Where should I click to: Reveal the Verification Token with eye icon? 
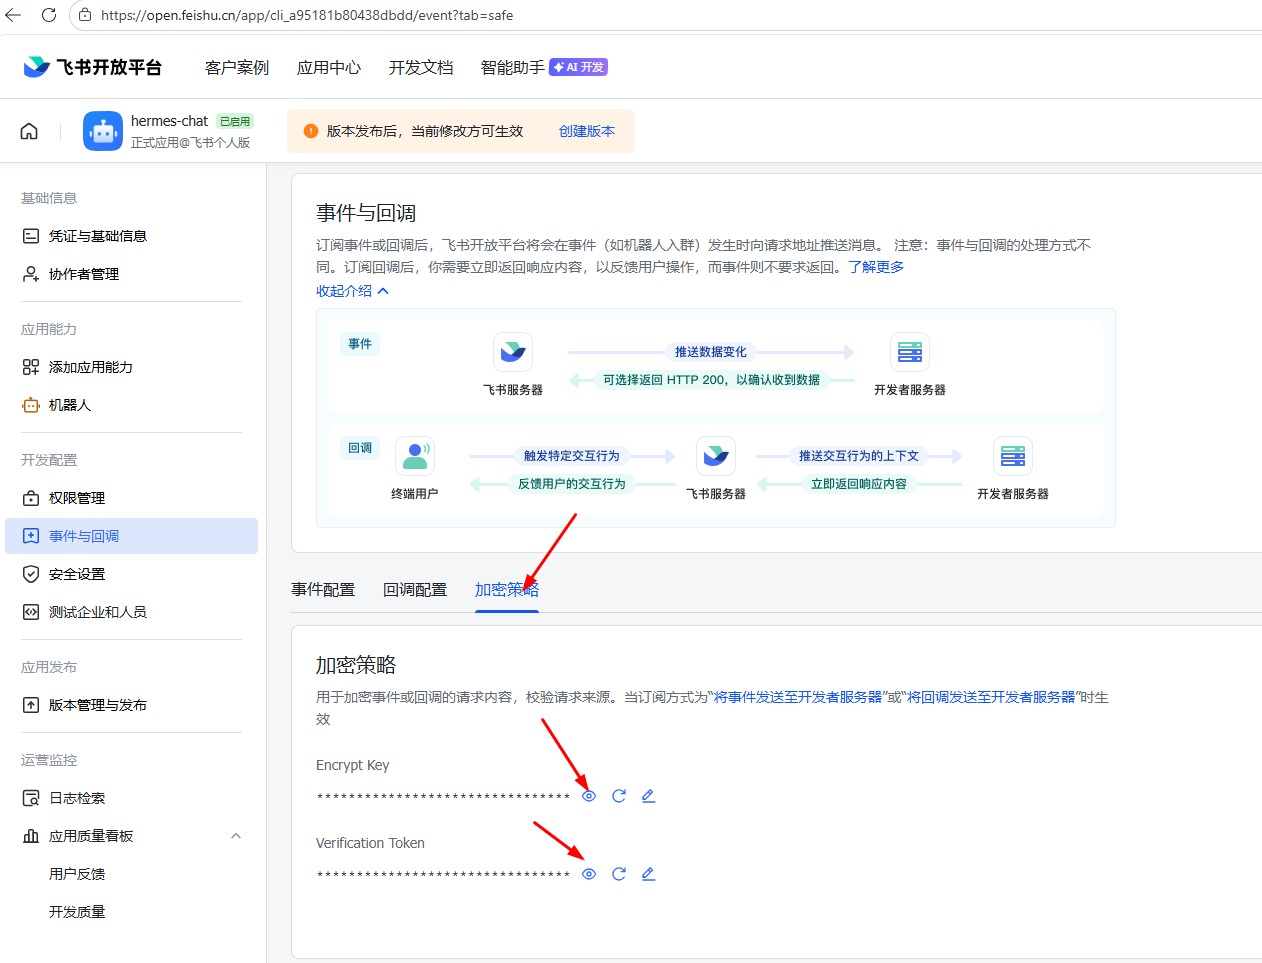(x=589, y=874)
